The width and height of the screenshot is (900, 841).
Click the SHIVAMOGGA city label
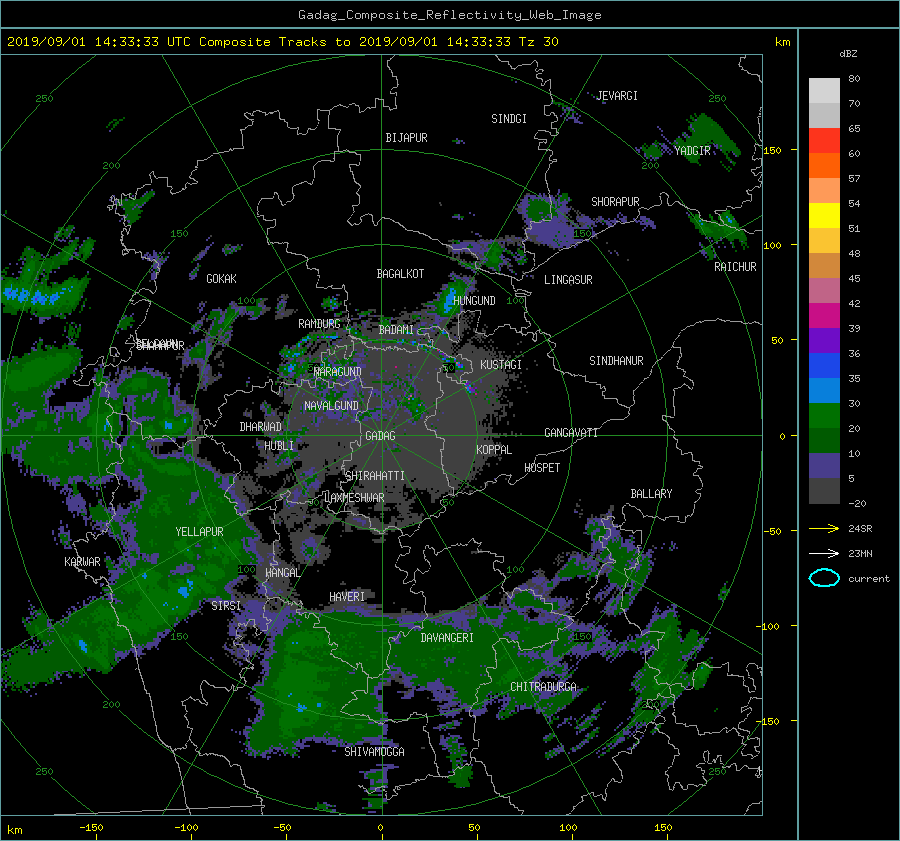tap(374, 752)
